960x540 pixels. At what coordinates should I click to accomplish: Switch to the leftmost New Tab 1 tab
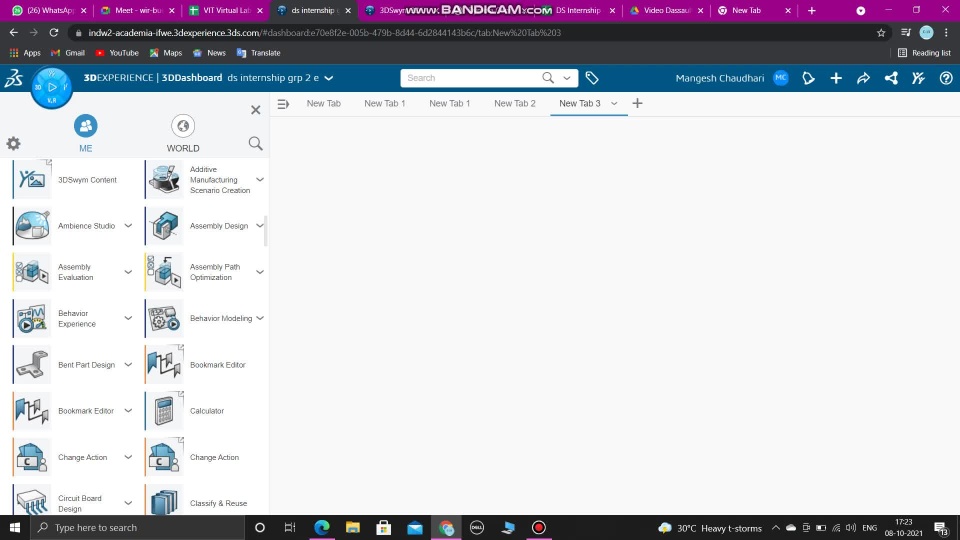384,103
